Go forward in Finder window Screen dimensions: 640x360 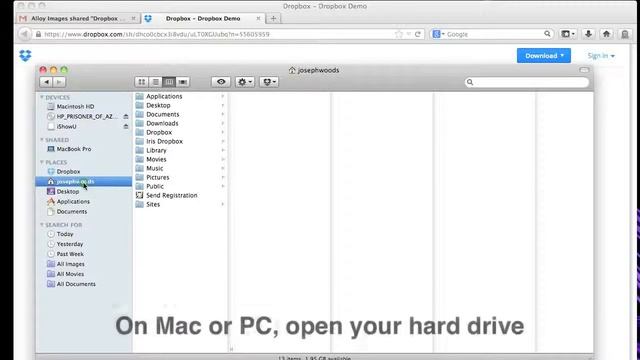59,82
